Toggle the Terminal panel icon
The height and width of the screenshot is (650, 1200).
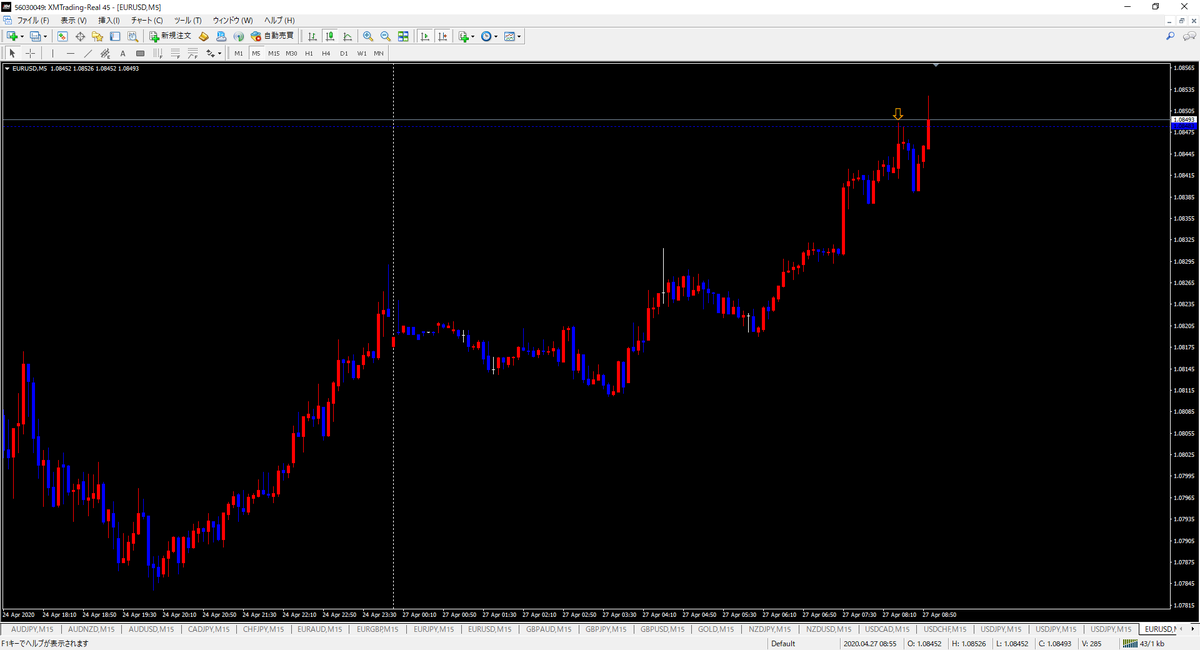click(x=115, y=36)
